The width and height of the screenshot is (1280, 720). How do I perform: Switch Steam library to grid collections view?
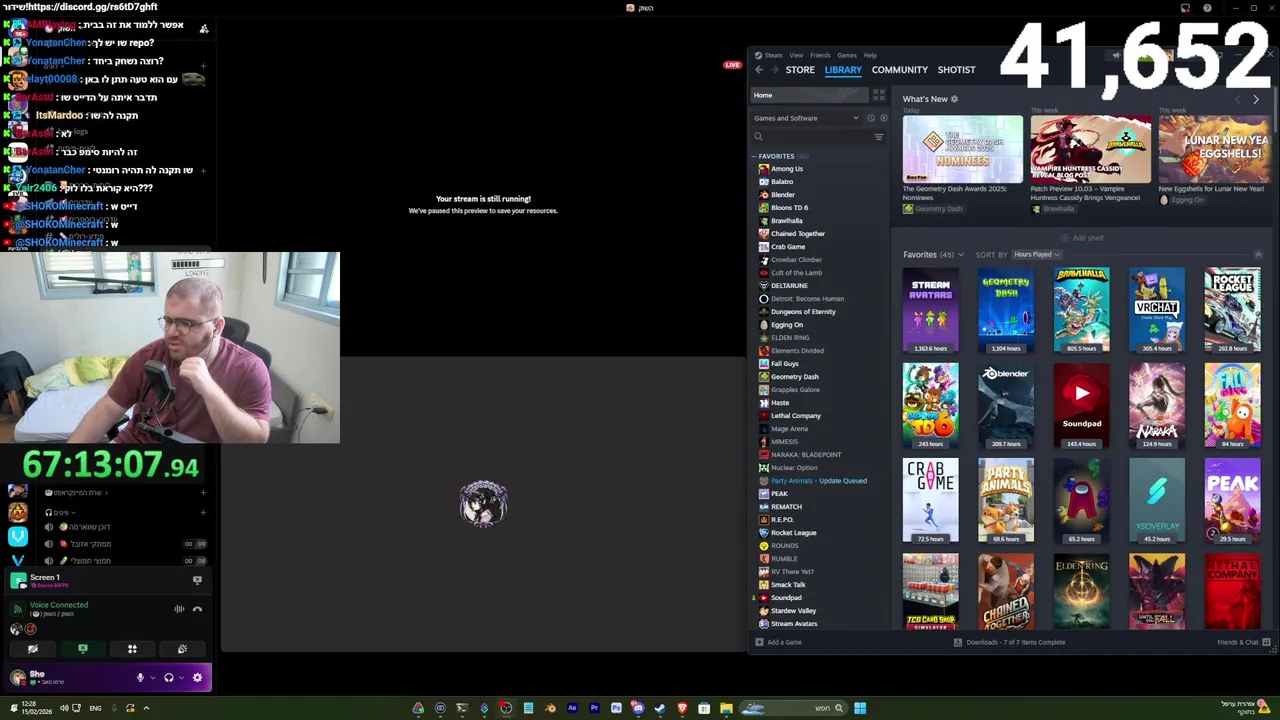(x=879, y=95)
